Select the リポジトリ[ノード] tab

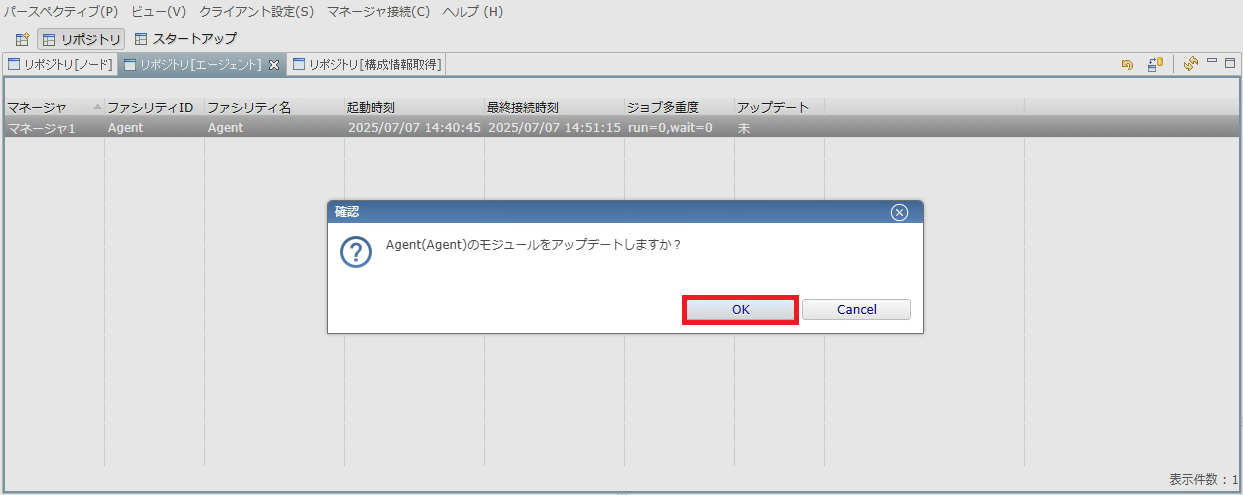click(60, 64)
